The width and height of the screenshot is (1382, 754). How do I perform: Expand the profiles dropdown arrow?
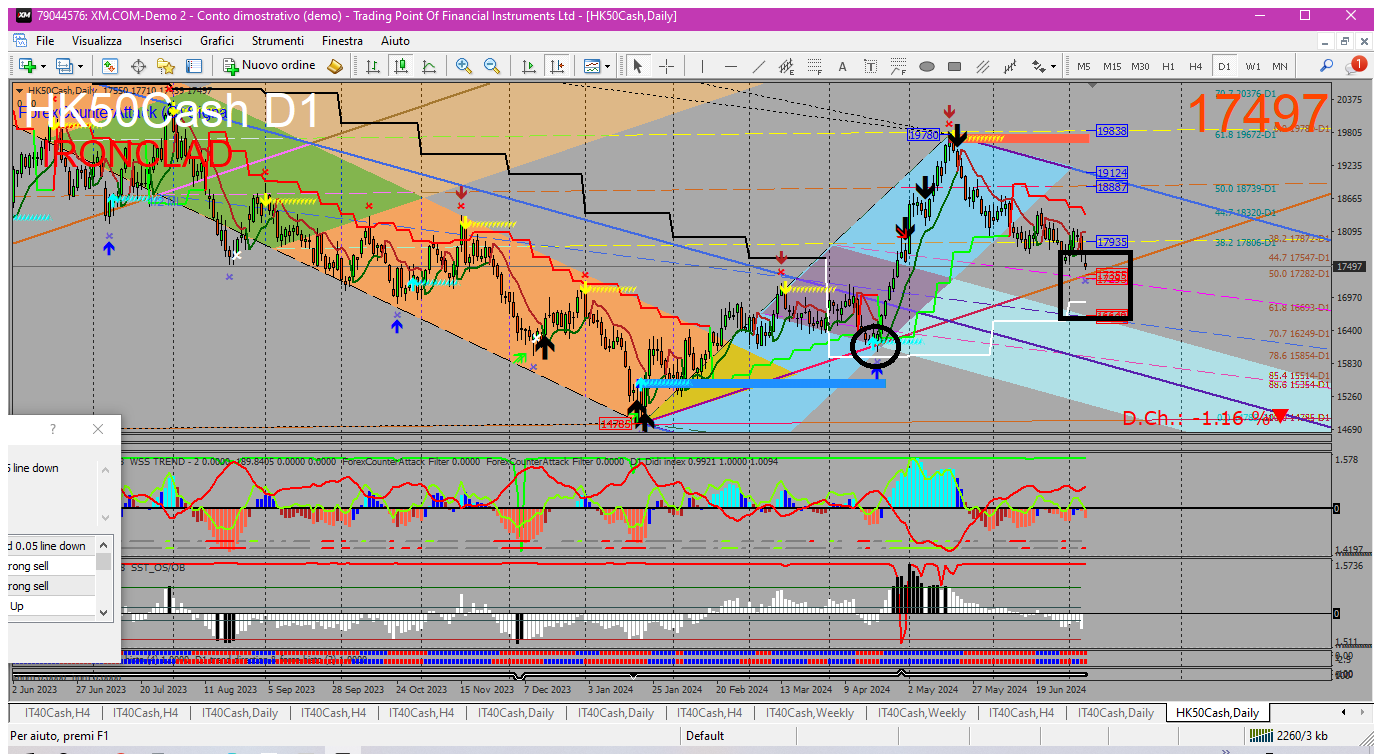pos(80,67)
